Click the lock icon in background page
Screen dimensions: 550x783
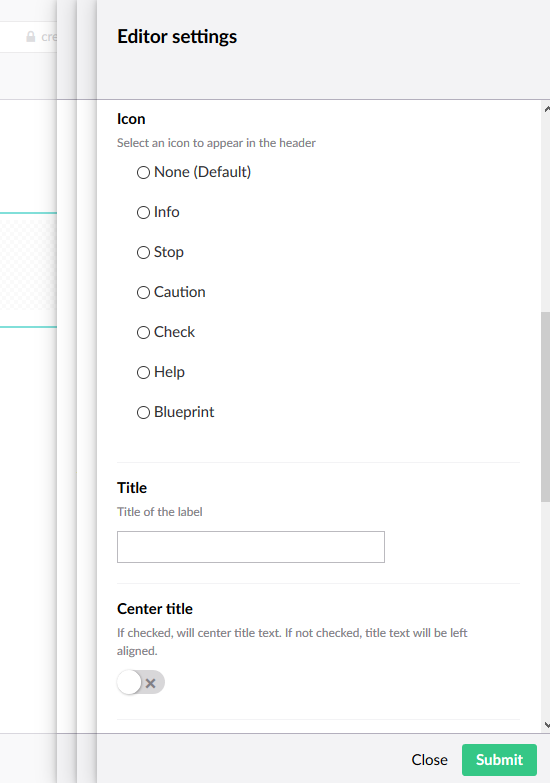click(31, 36)
